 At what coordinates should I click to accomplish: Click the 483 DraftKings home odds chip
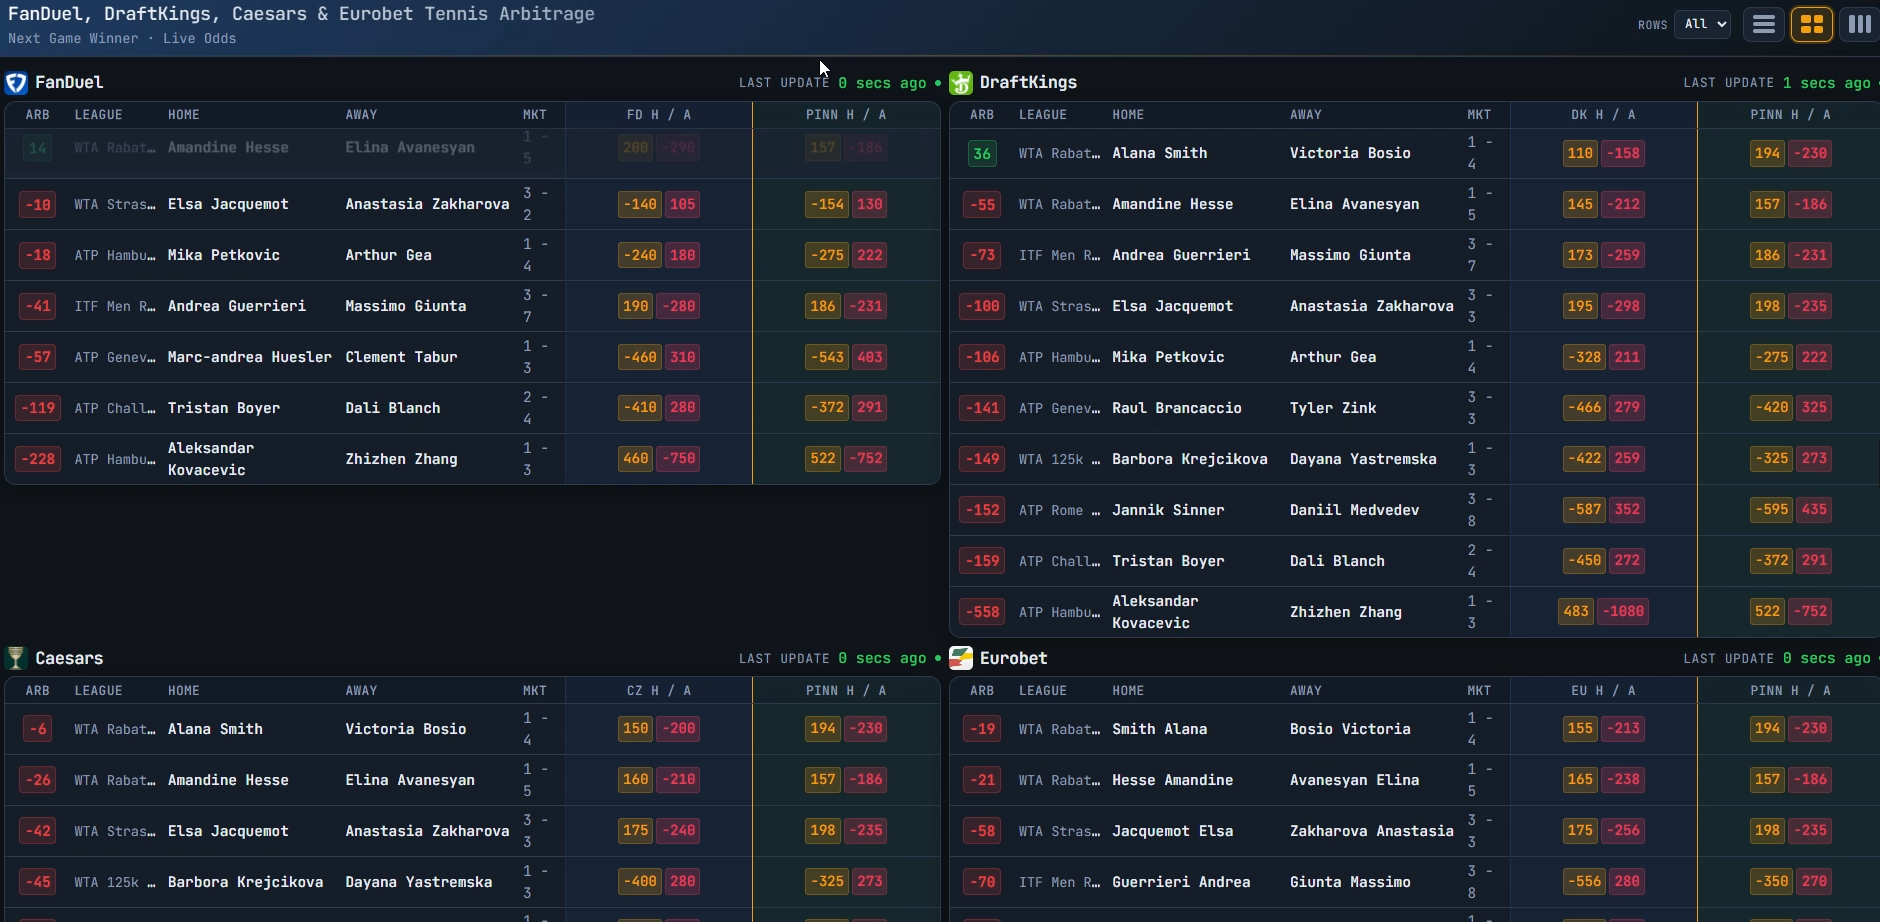pos(1576,612)
